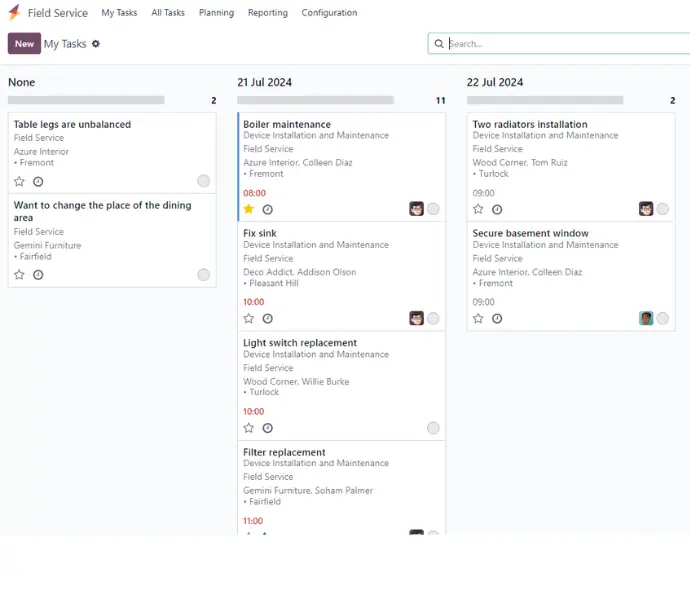The height and width of the screenshot is (590, 690).
Task: Open activity clock on Two radiators installation
Action: (497, 209)
